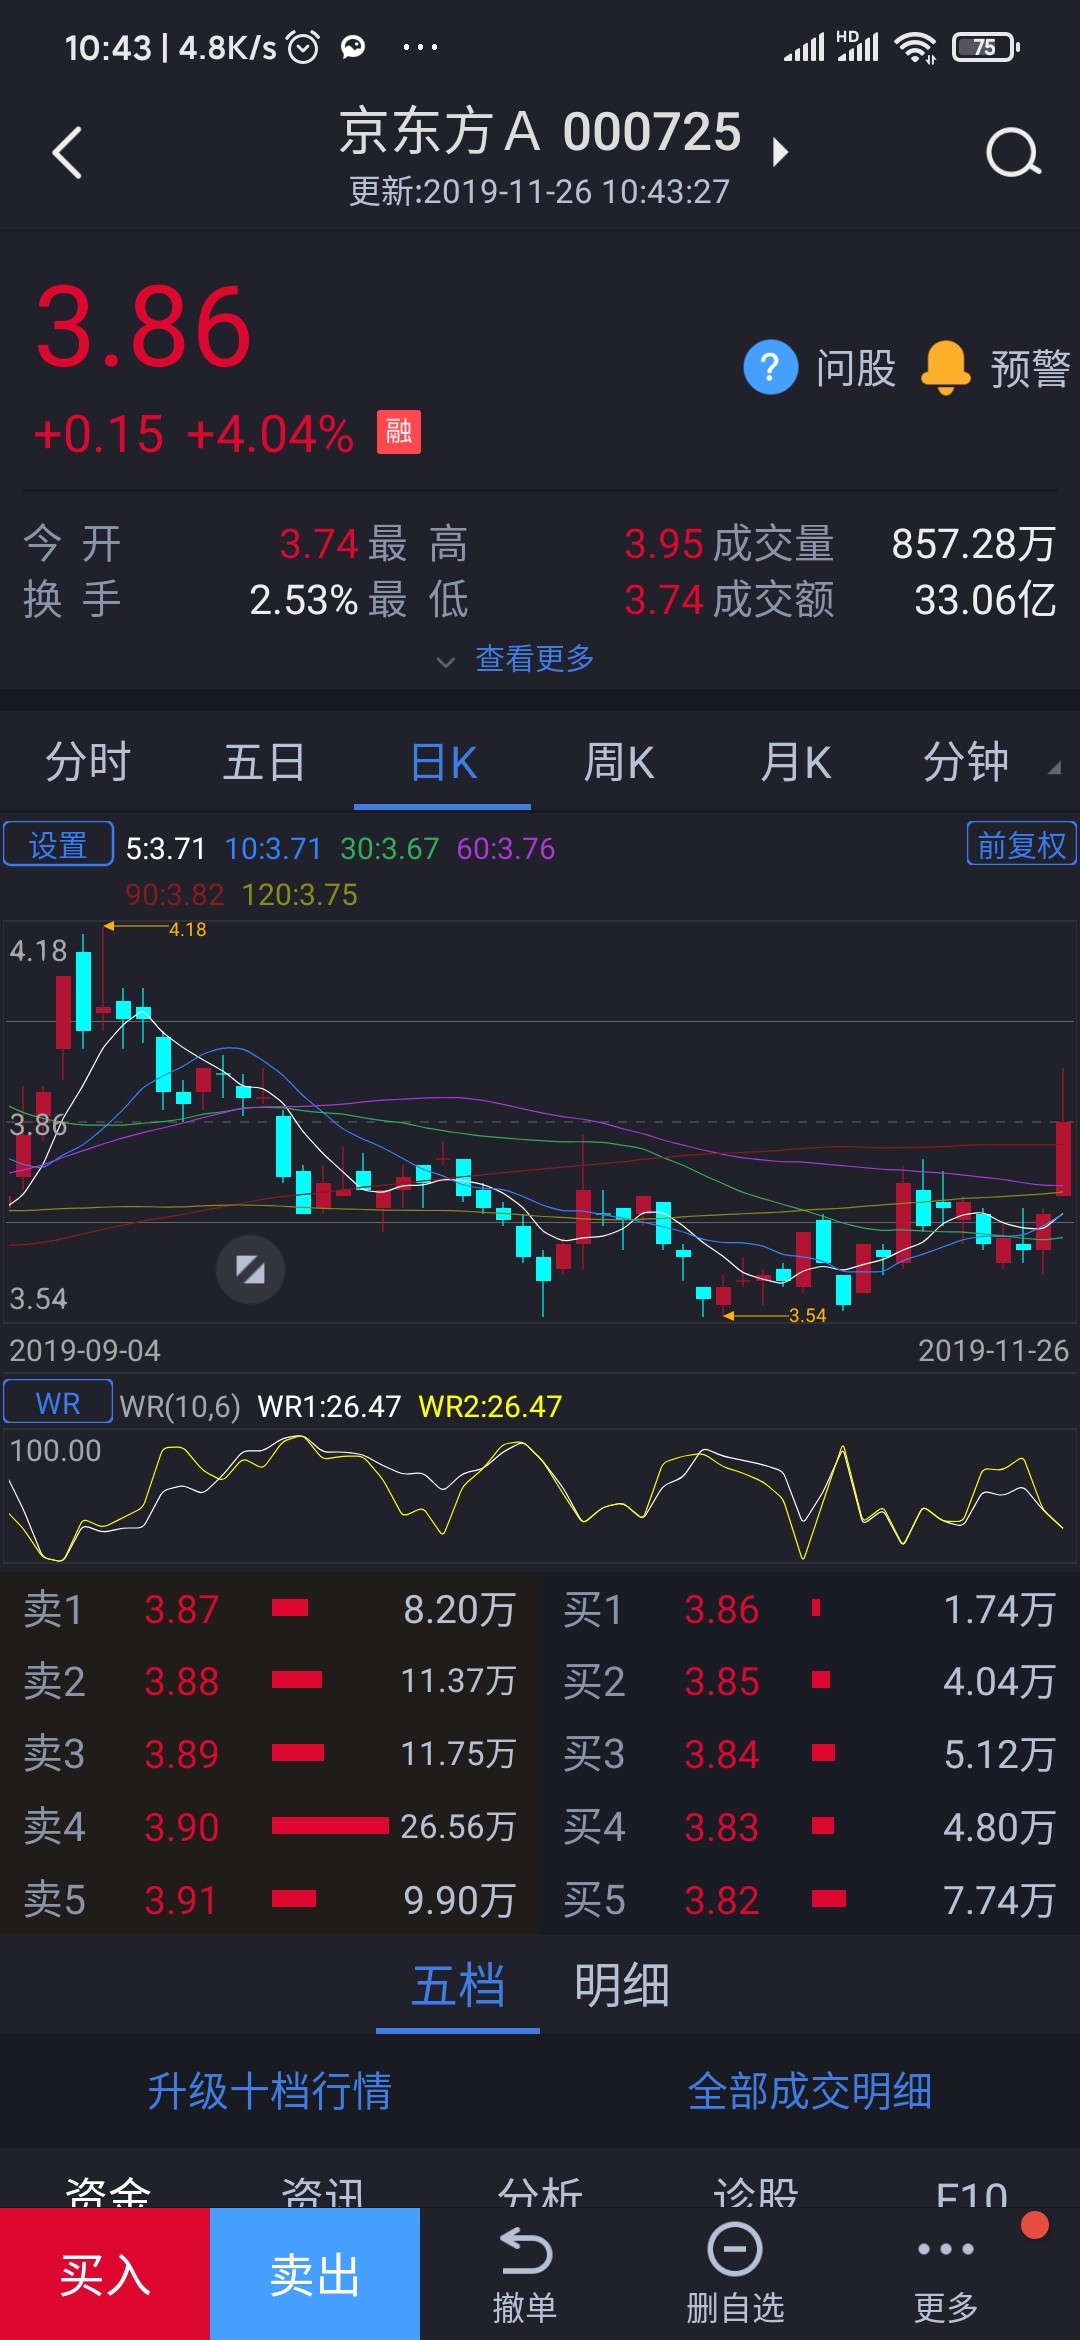Tap the back arrow icon
Viewport: 1080px width, 2340px height.
[67, 153]
